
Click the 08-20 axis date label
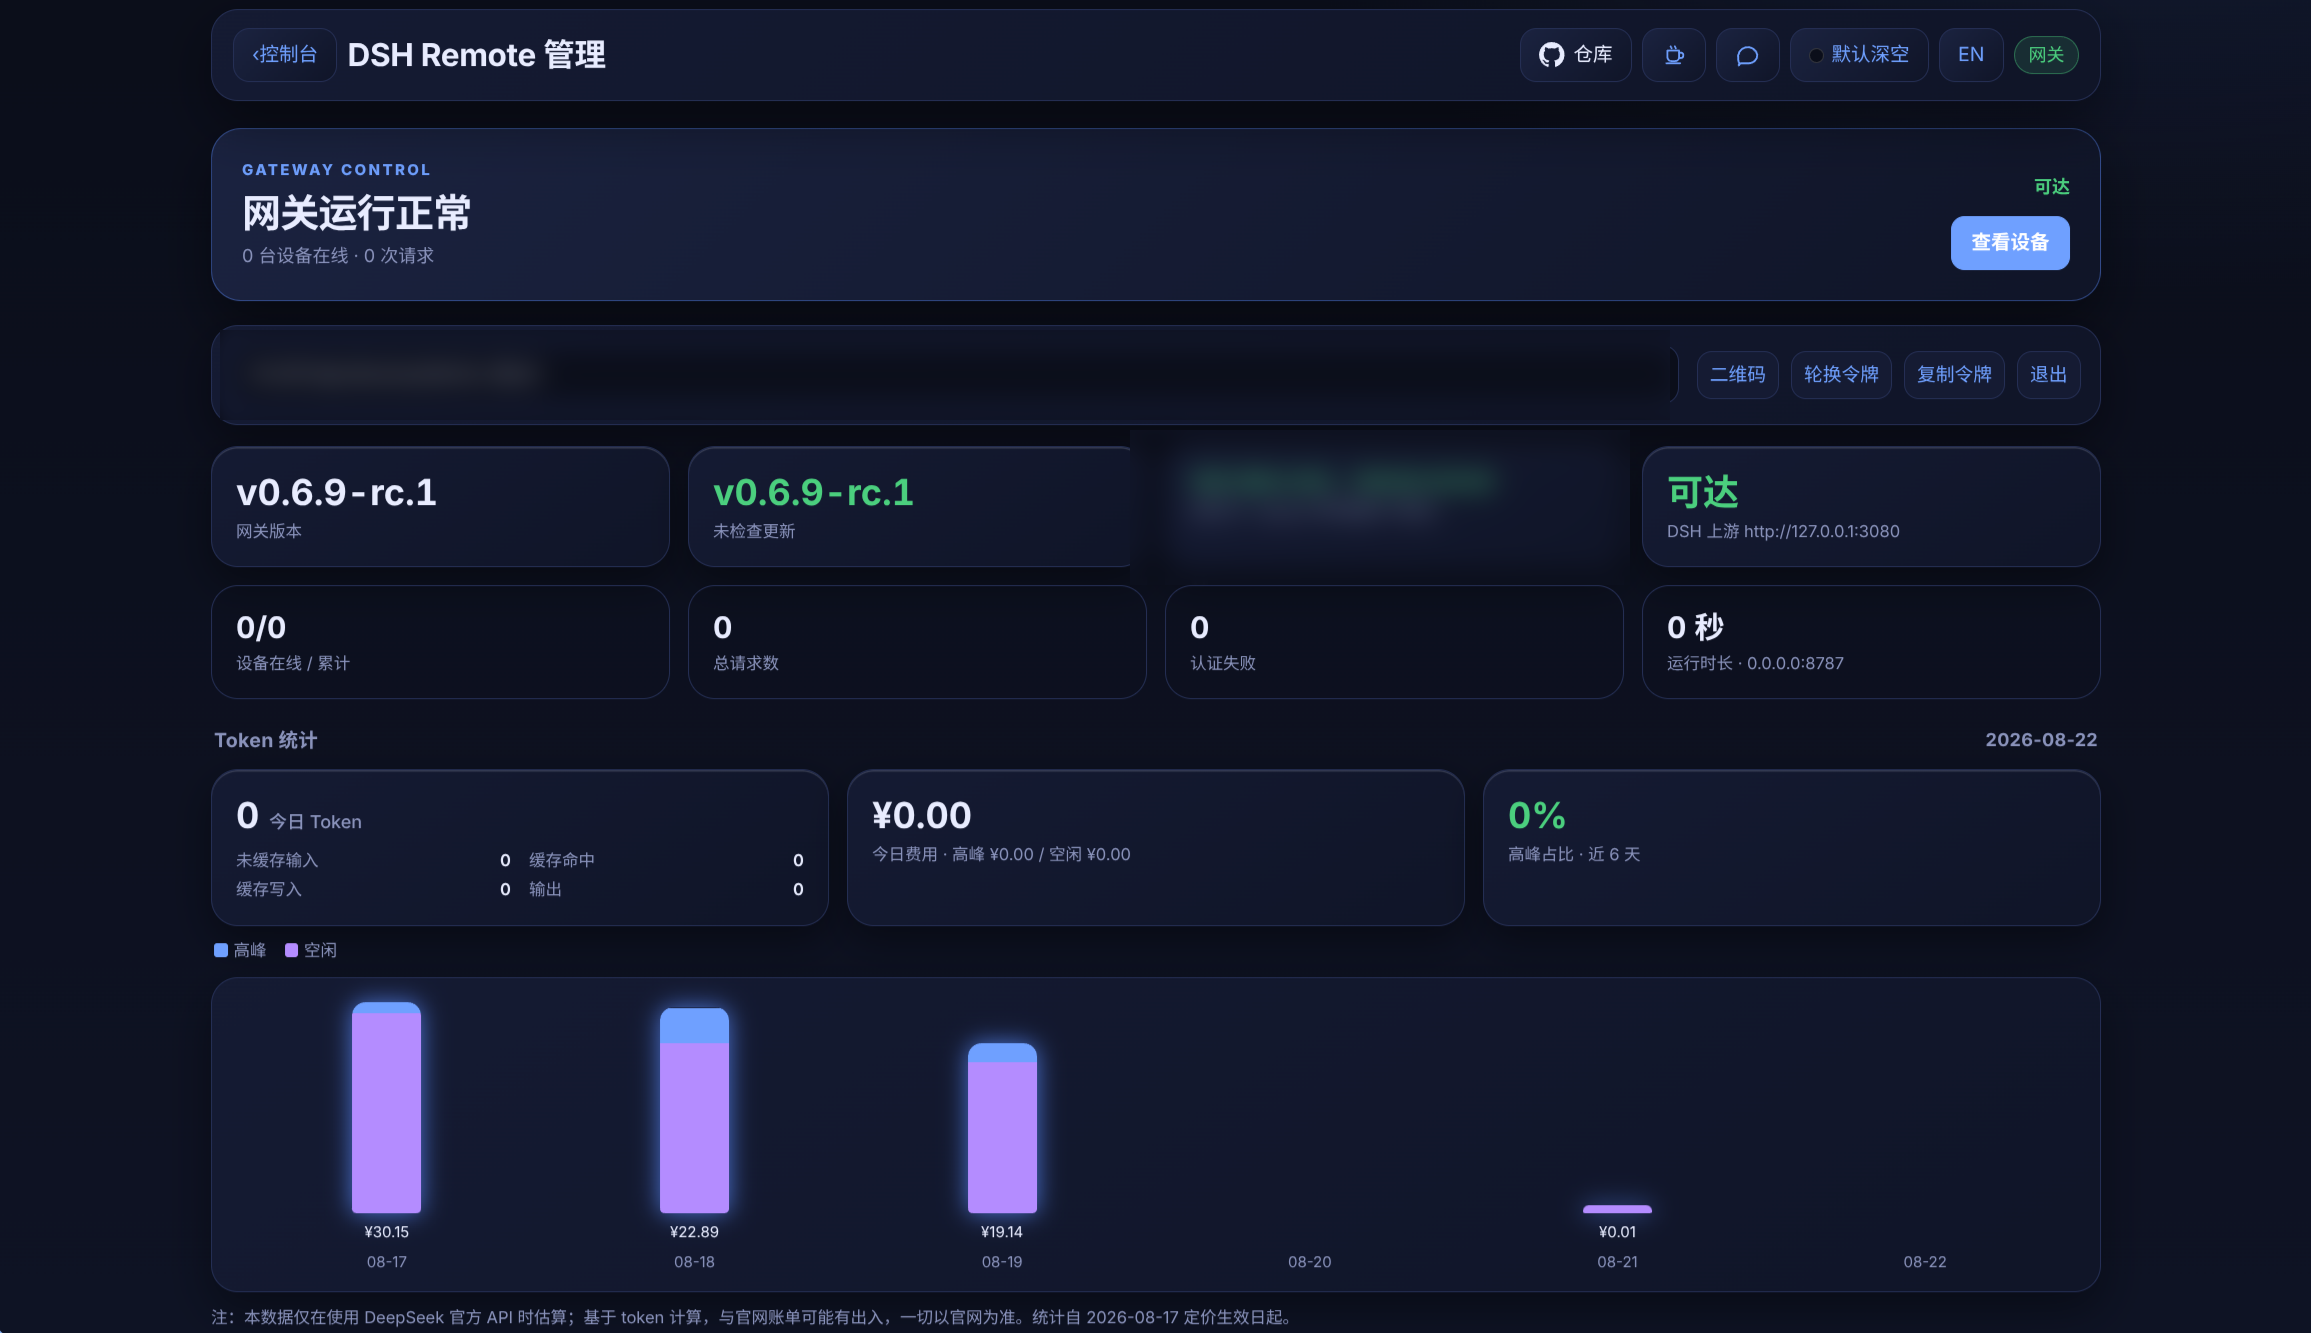(1309, 1262)
